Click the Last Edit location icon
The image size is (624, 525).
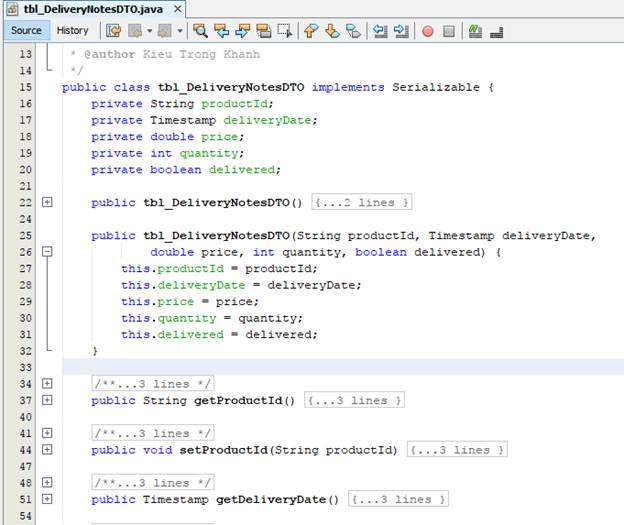114,31
